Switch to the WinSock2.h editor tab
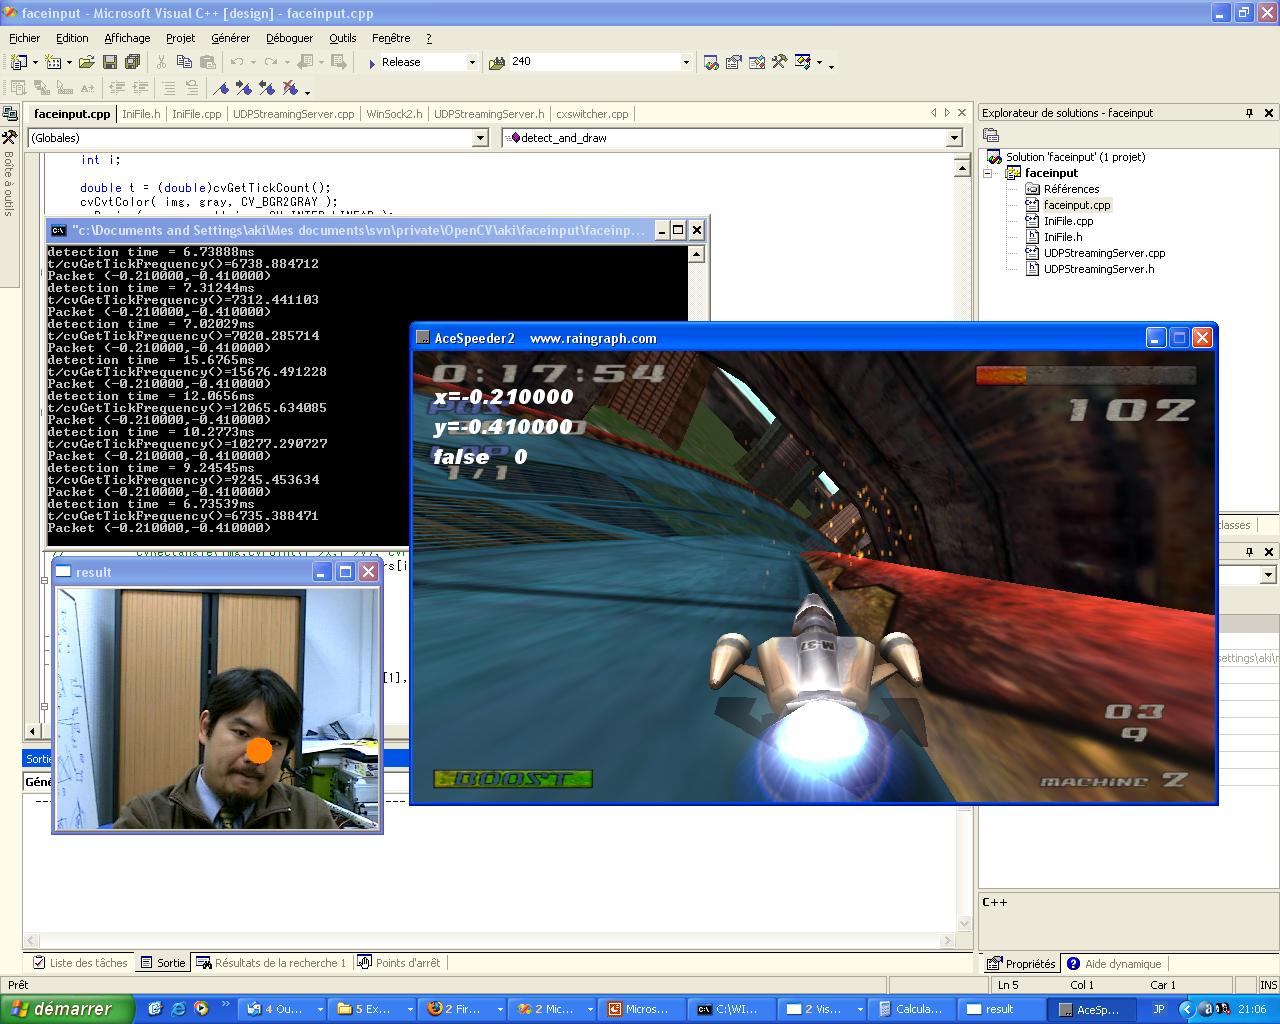The image size is (1280, 1024). (x=394, y=114)
